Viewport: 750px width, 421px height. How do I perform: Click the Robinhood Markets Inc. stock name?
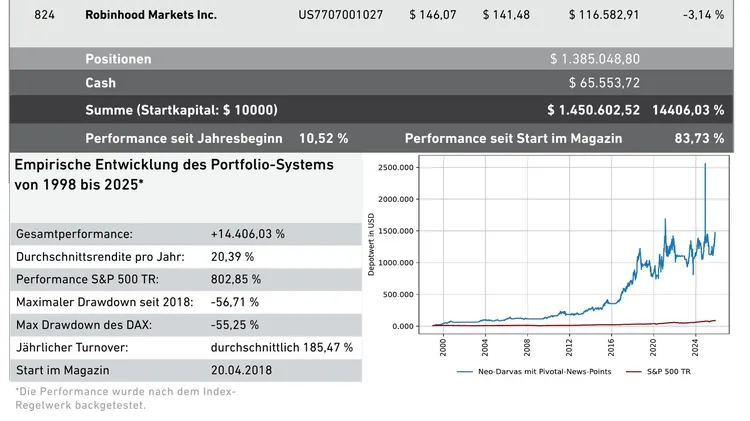151,16
